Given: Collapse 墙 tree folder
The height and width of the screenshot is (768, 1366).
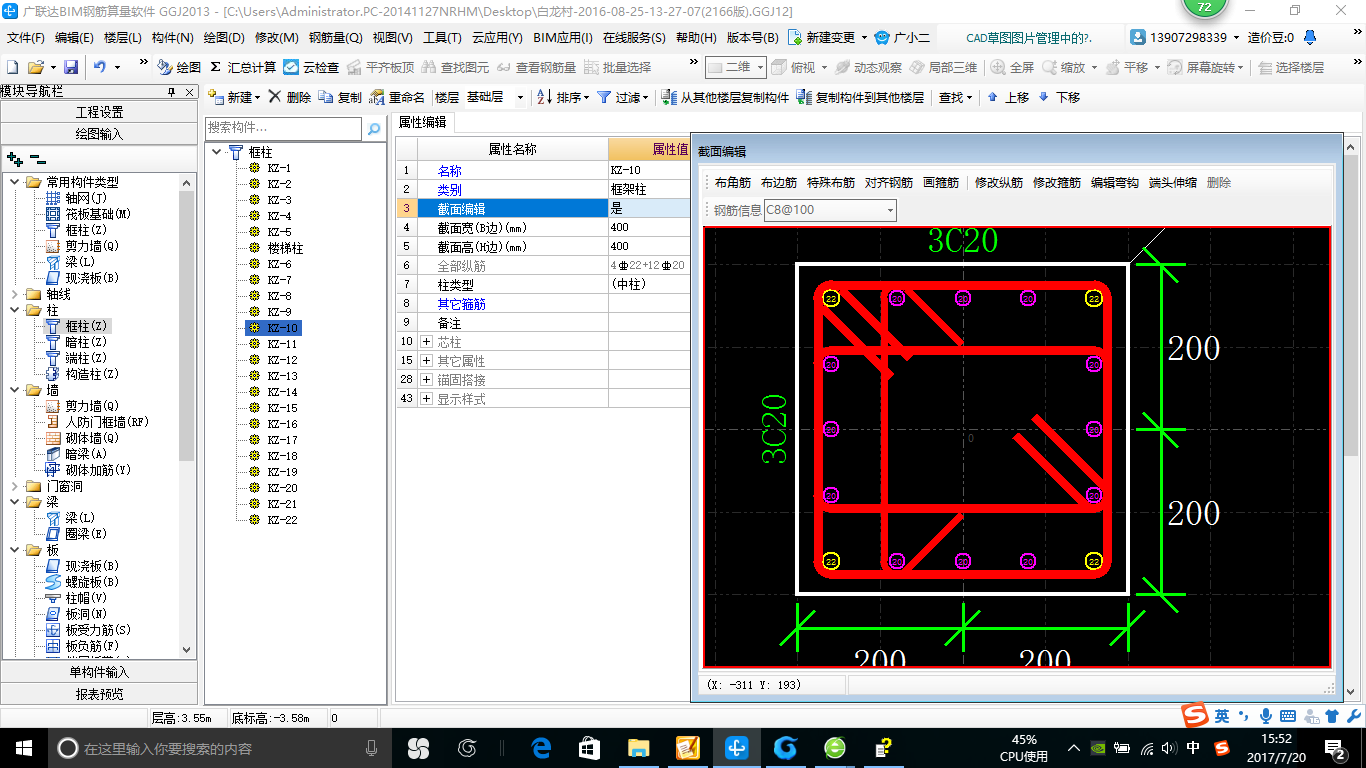Looking at the screenshot, I should pyautogui.click(x=14, y=390).
